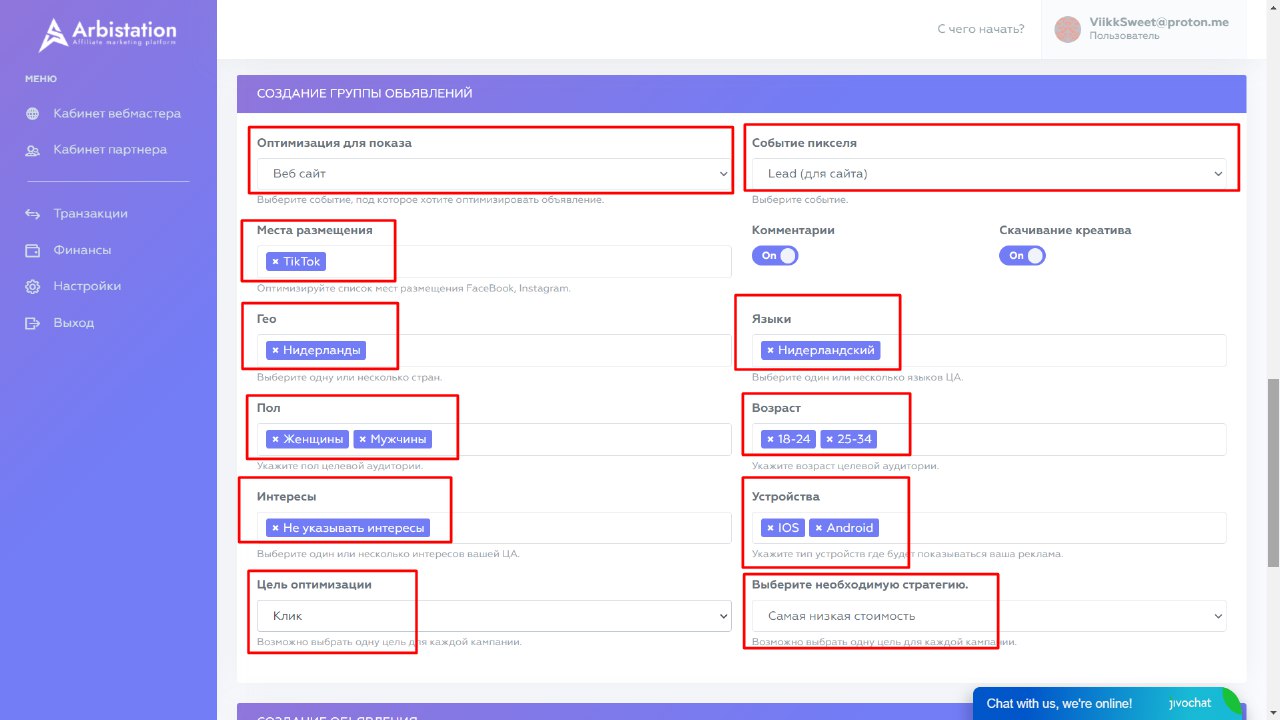Screen dimensions: 1280x720
Task: Click the gear icon beside Настройки
Action: coord(33,287)
